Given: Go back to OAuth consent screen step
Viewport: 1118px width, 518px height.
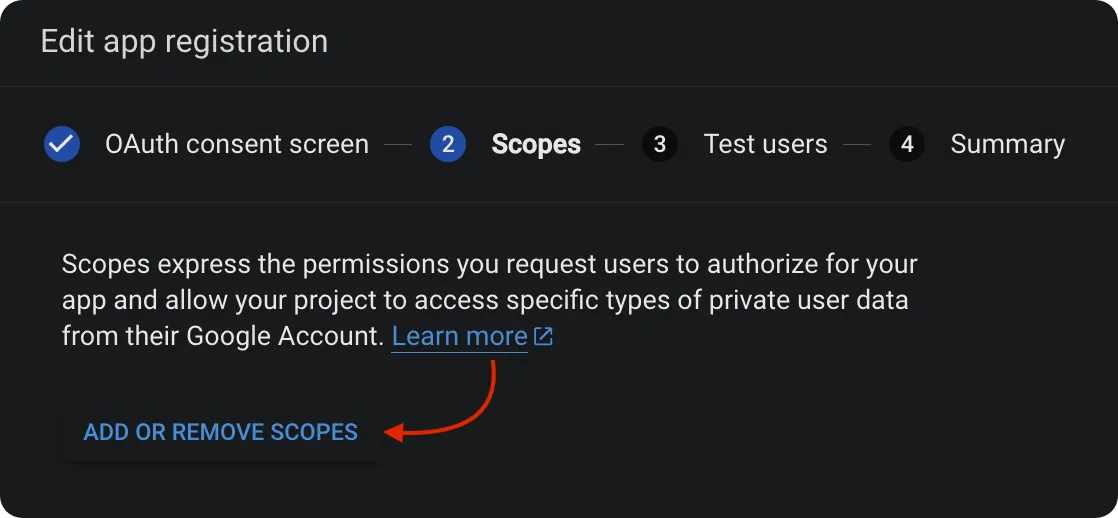Looking at the screenshot, I should (237, 144).
